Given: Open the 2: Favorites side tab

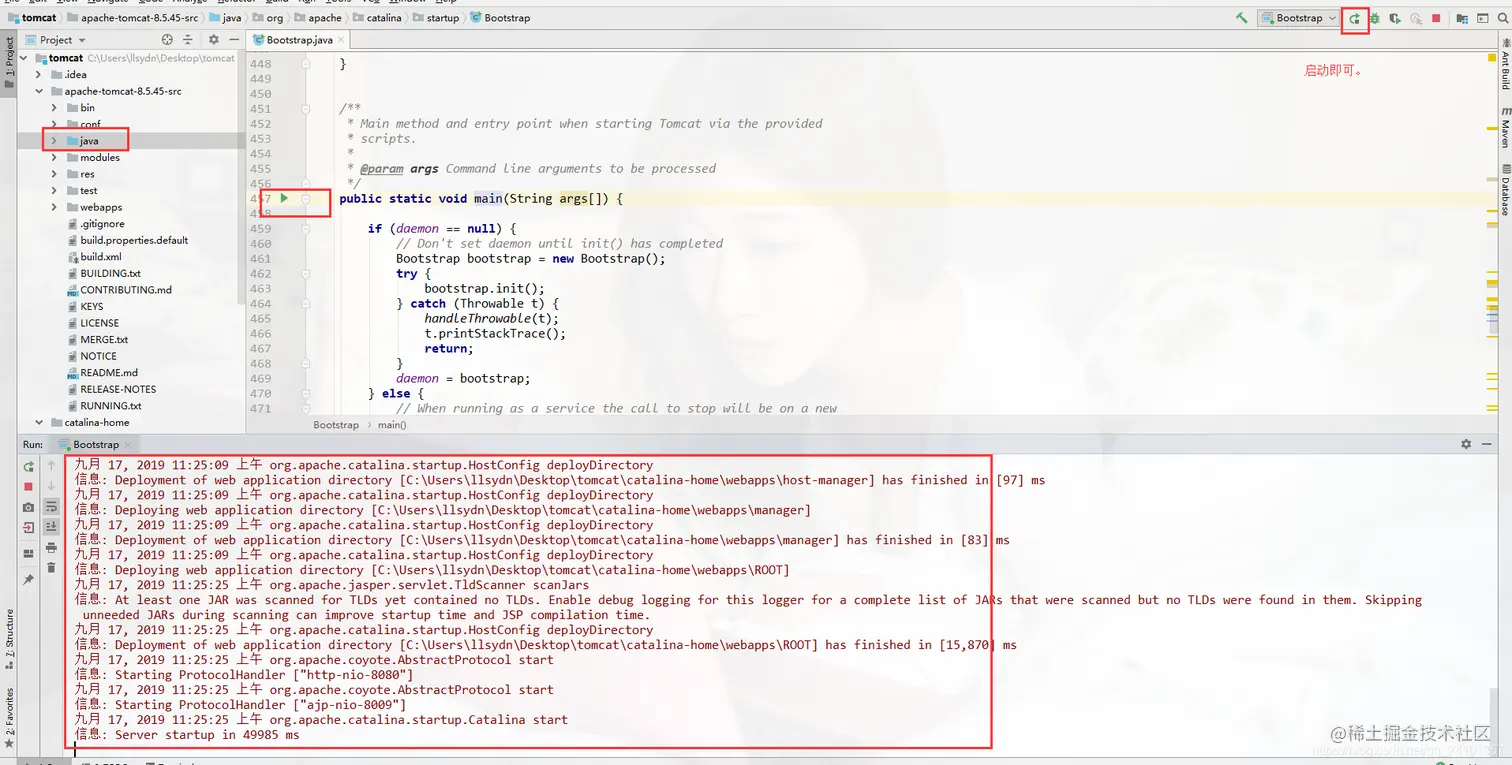Looking at the screenshot, I should (x=9, y=718).
